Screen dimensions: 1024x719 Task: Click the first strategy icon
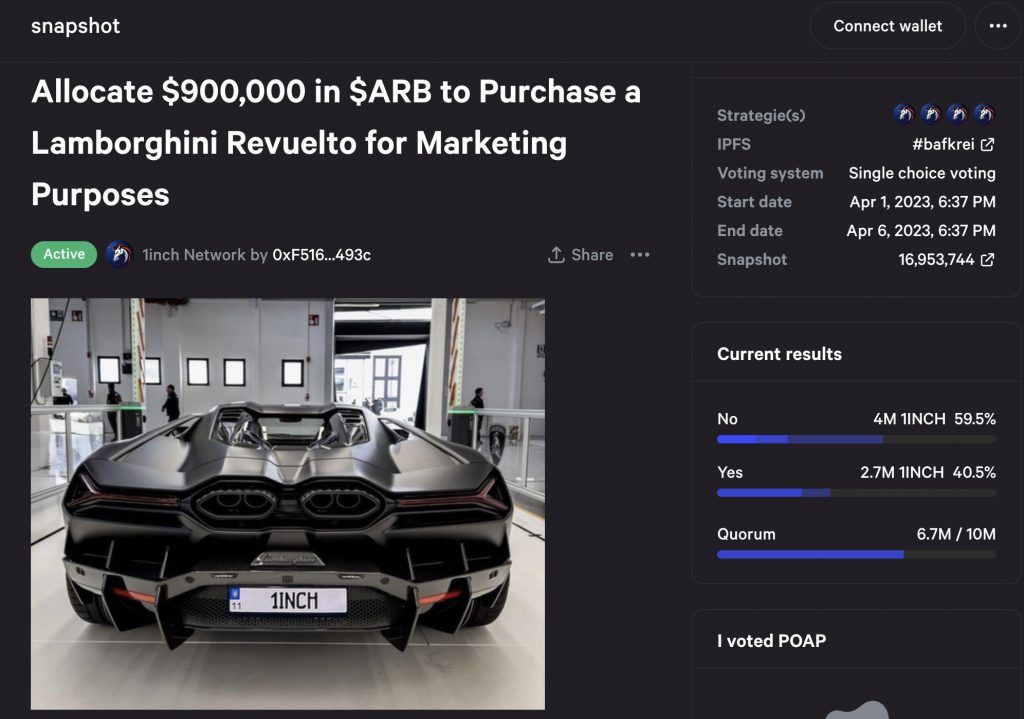pyautogui.click(x=904, y=114)
